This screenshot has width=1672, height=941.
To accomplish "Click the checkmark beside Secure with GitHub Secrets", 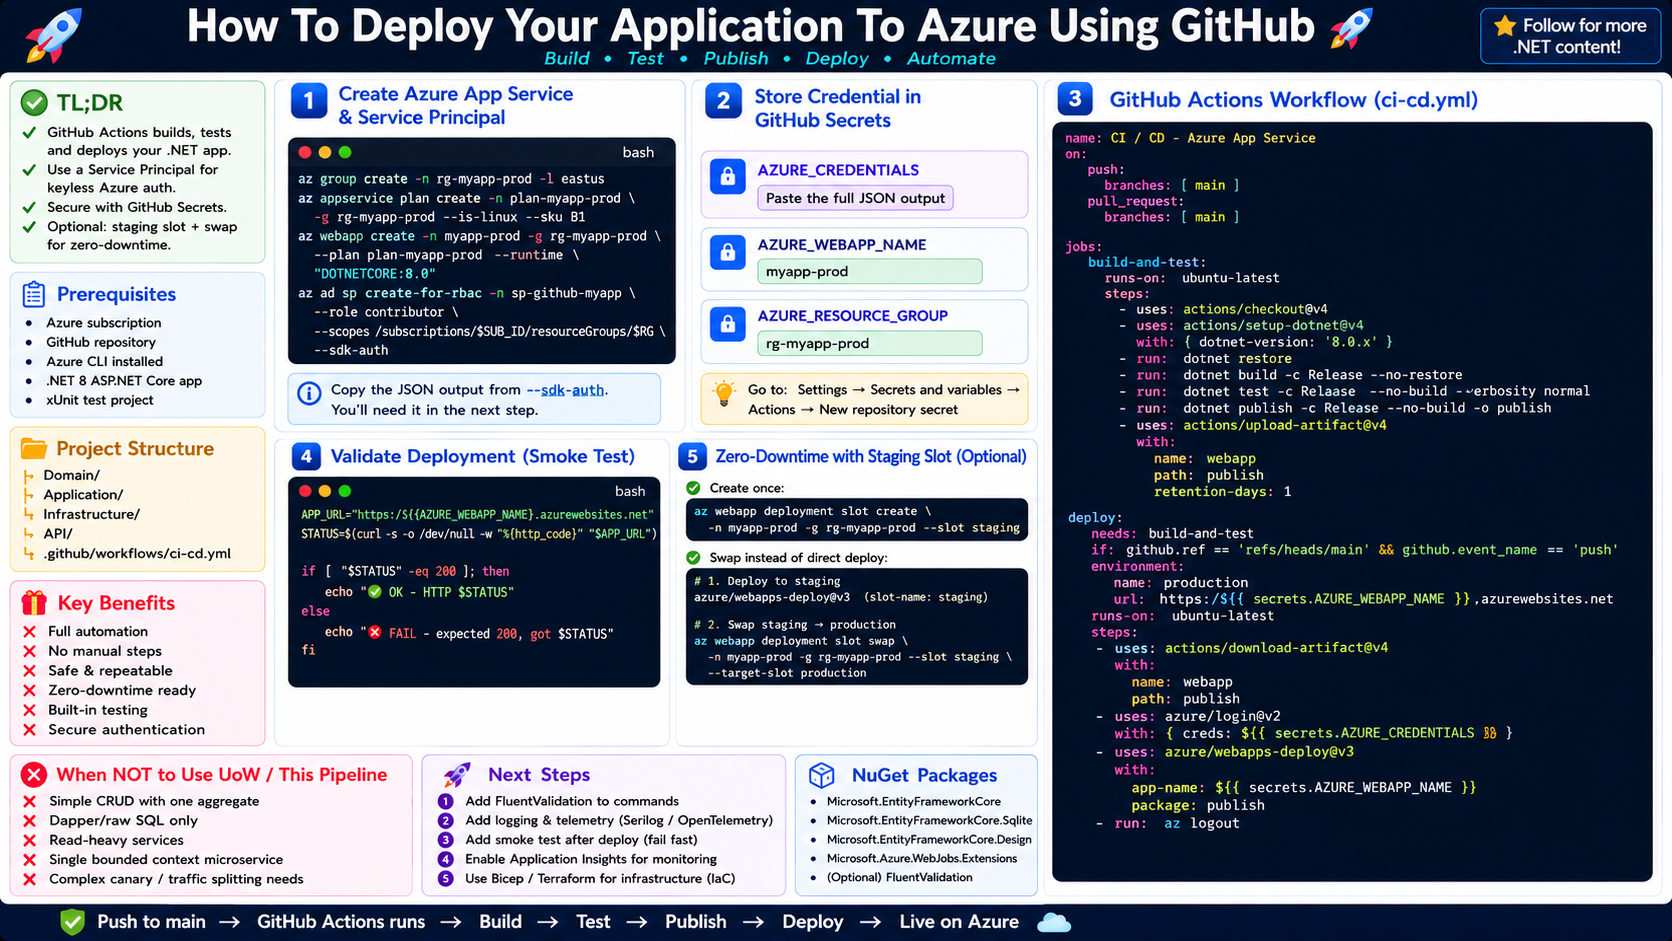I will (30, 207).
